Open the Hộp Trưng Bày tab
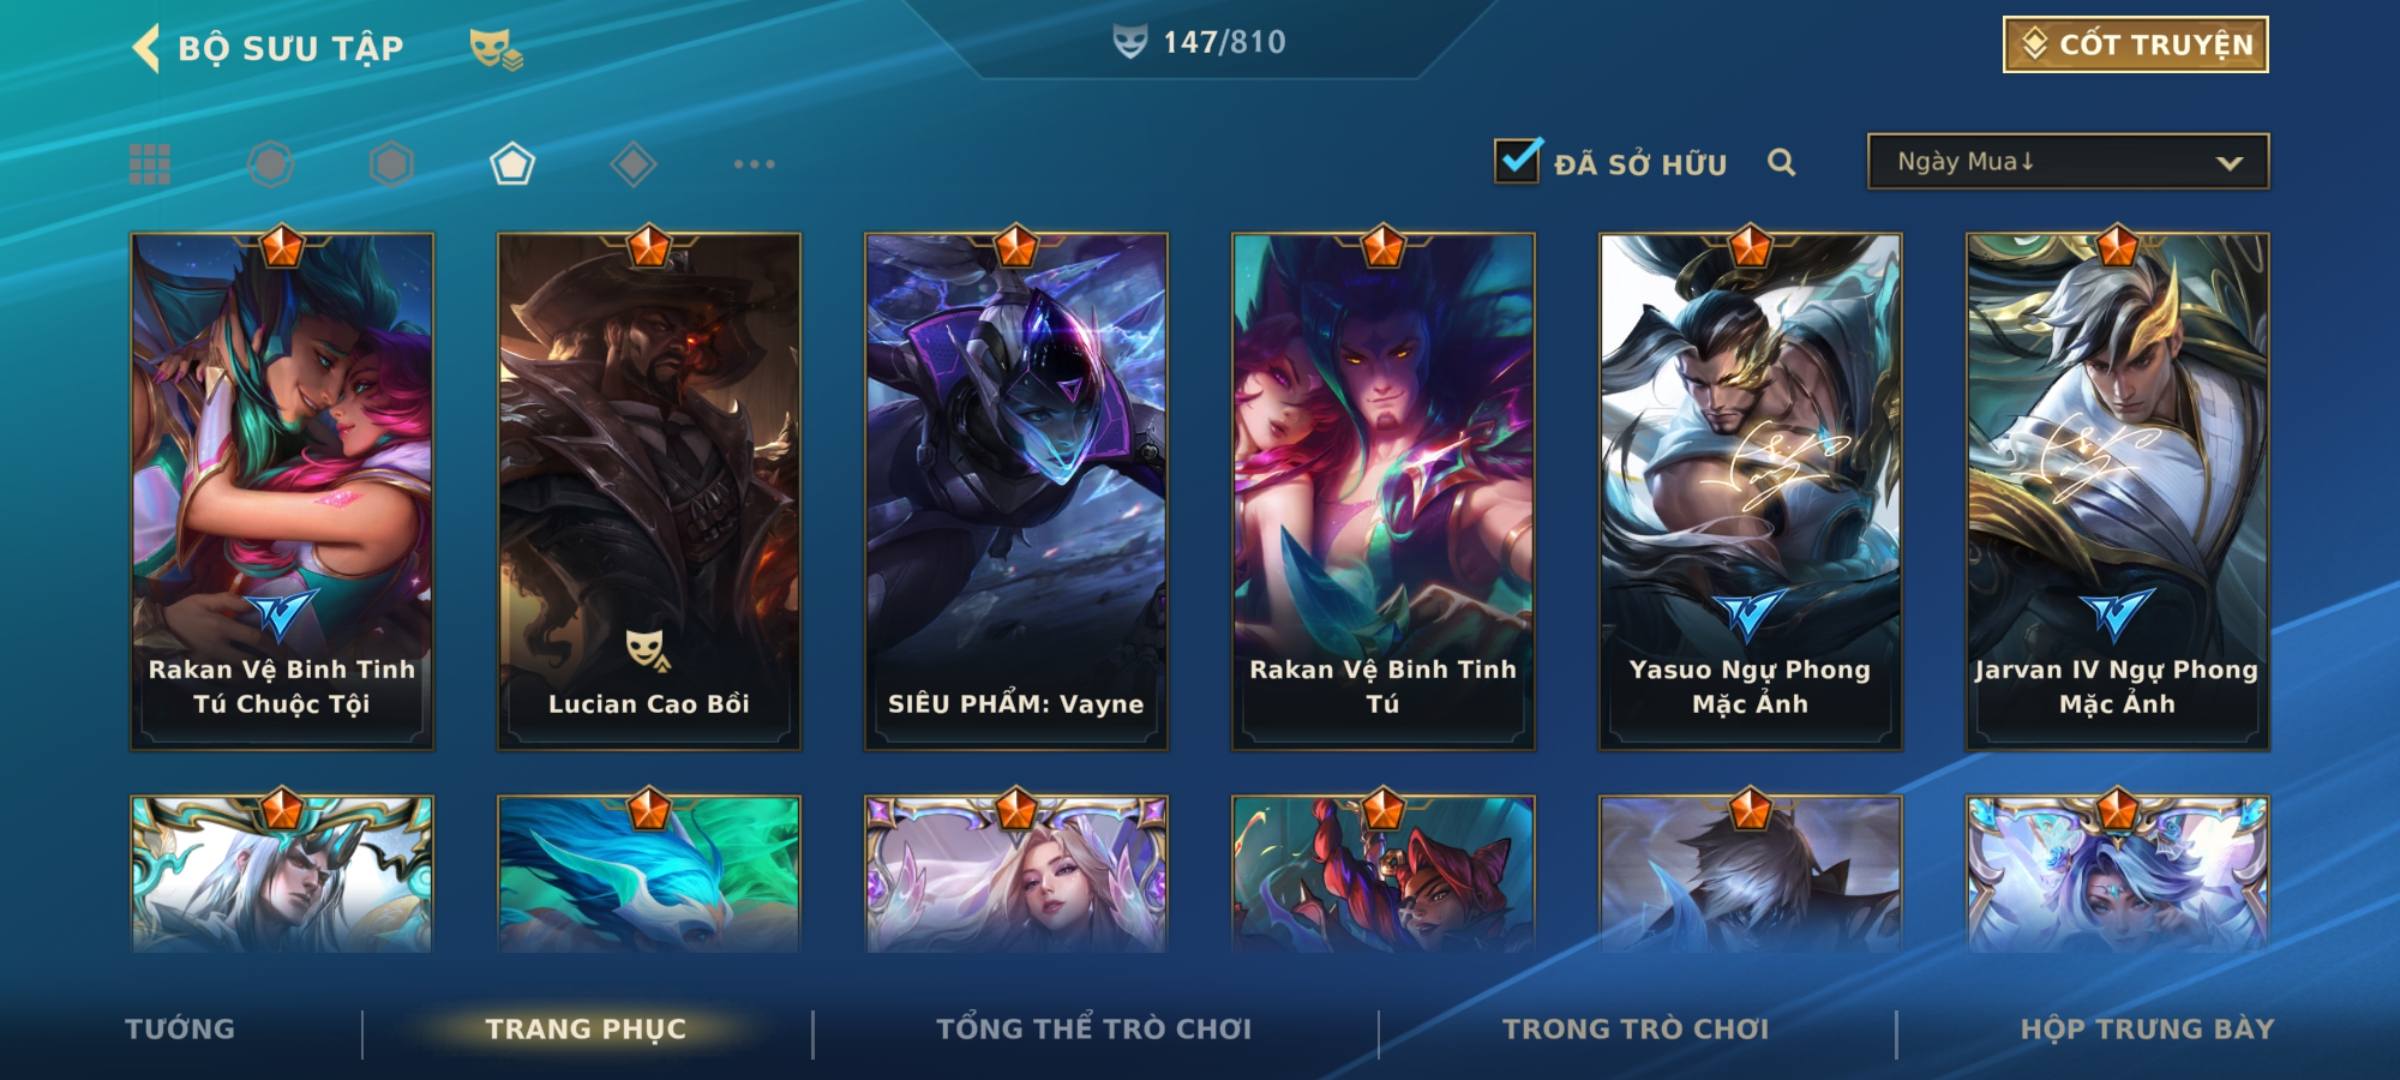2400x1080 pixels. click(2147, 1029)
